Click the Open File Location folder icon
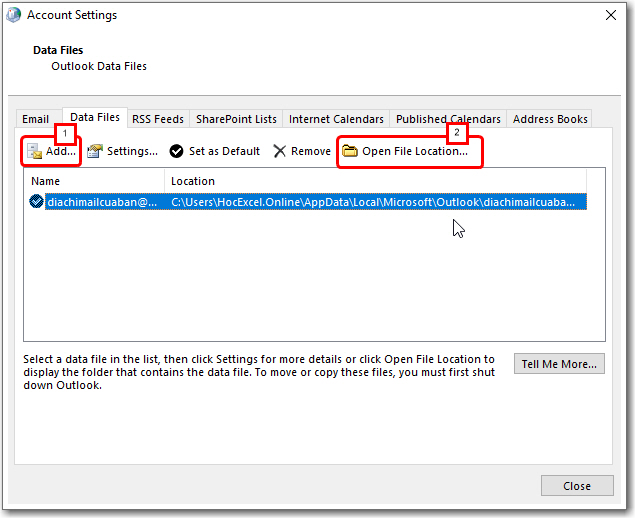This screenshot has width=635, height=518. (349, 151)
